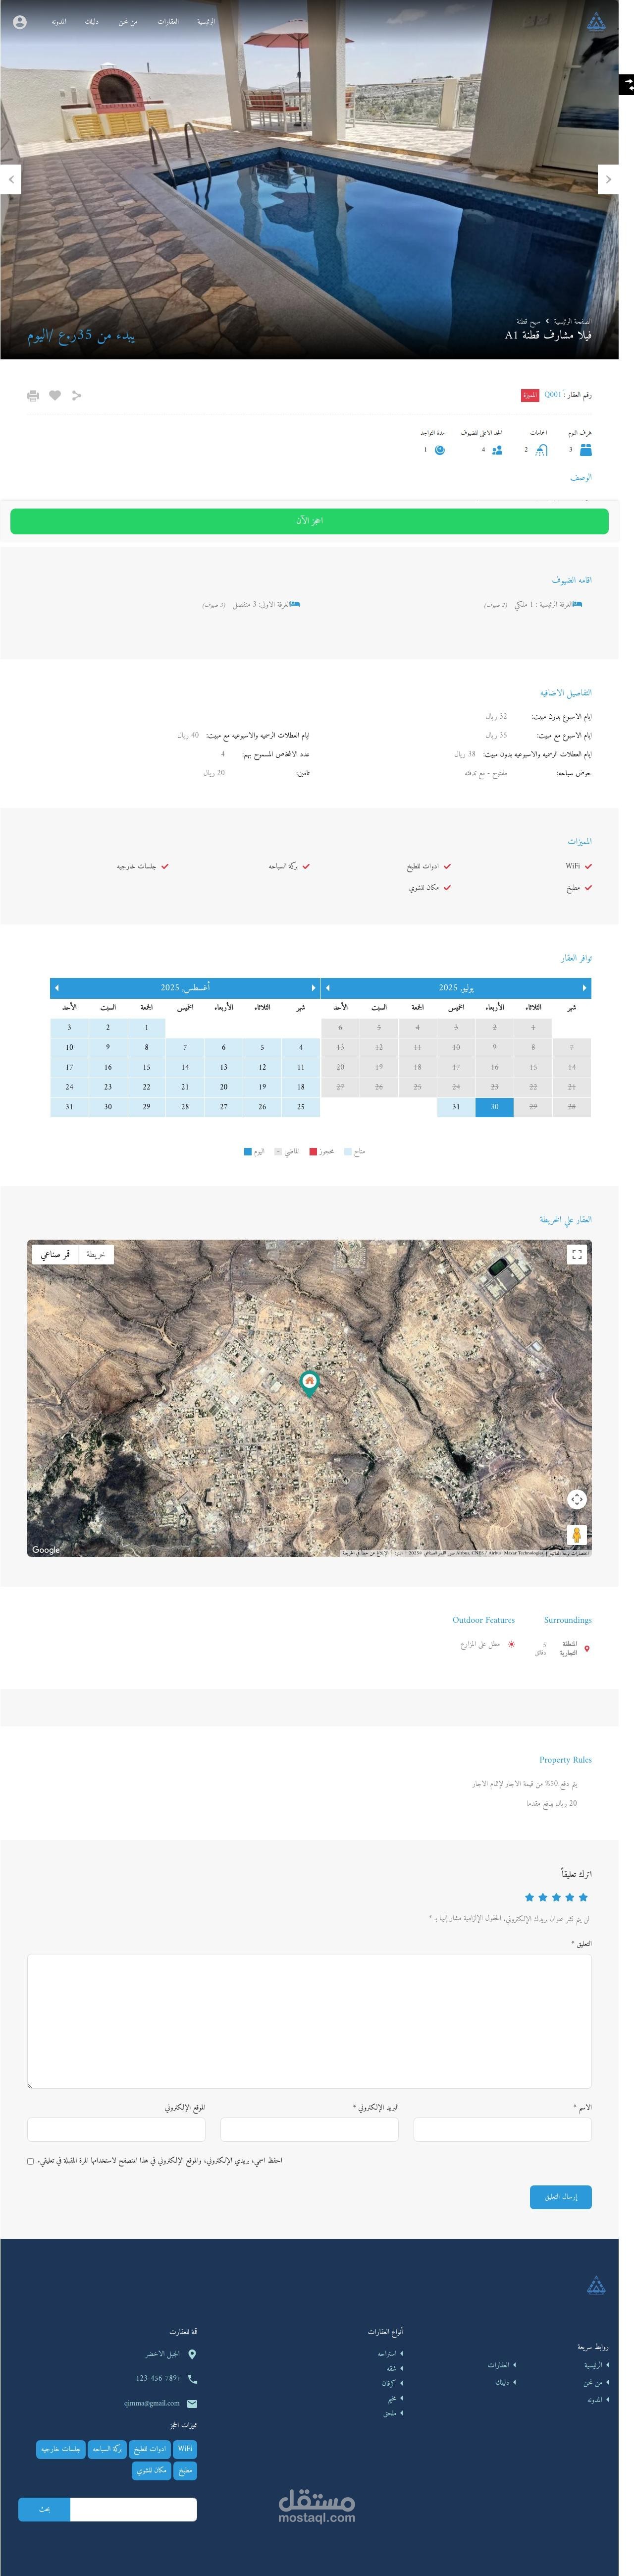
Task: Click the website input field in comment form
Action: tap(116, 2130)
